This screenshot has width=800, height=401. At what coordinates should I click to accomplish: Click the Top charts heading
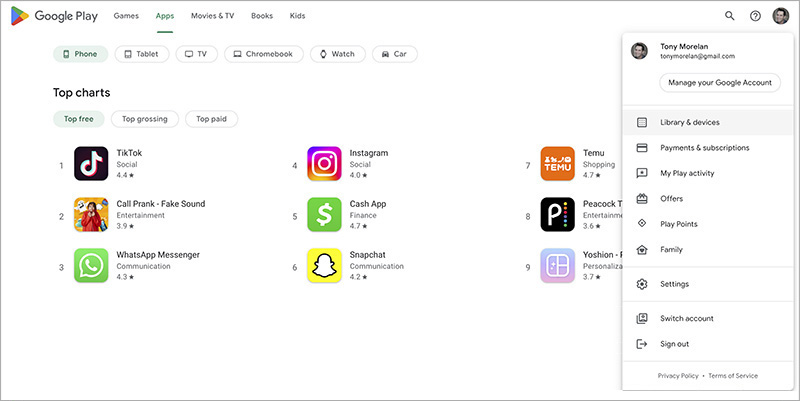click(82, 92)
